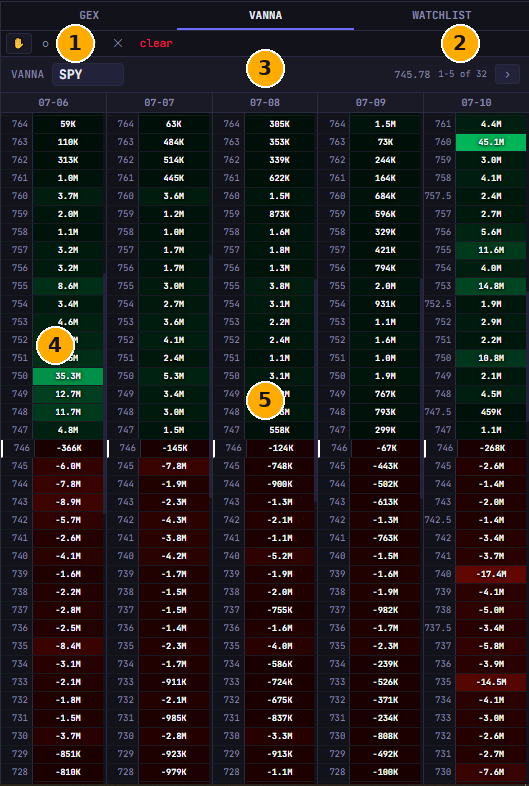Select the 07-10 date column header
Screen dimensions: 529x786
pyautogui.click(x=476, y=103)
